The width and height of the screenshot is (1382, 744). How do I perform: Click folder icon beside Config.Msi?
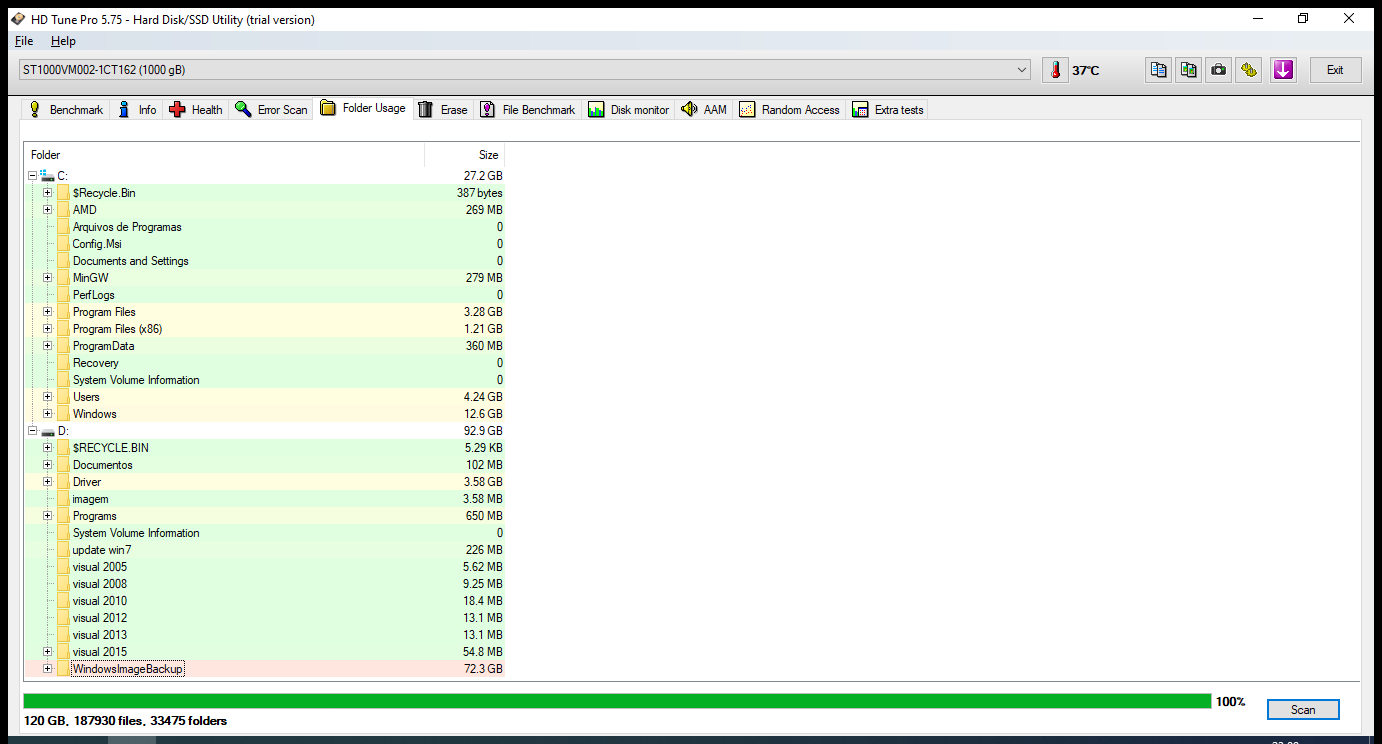click(63, 244)
